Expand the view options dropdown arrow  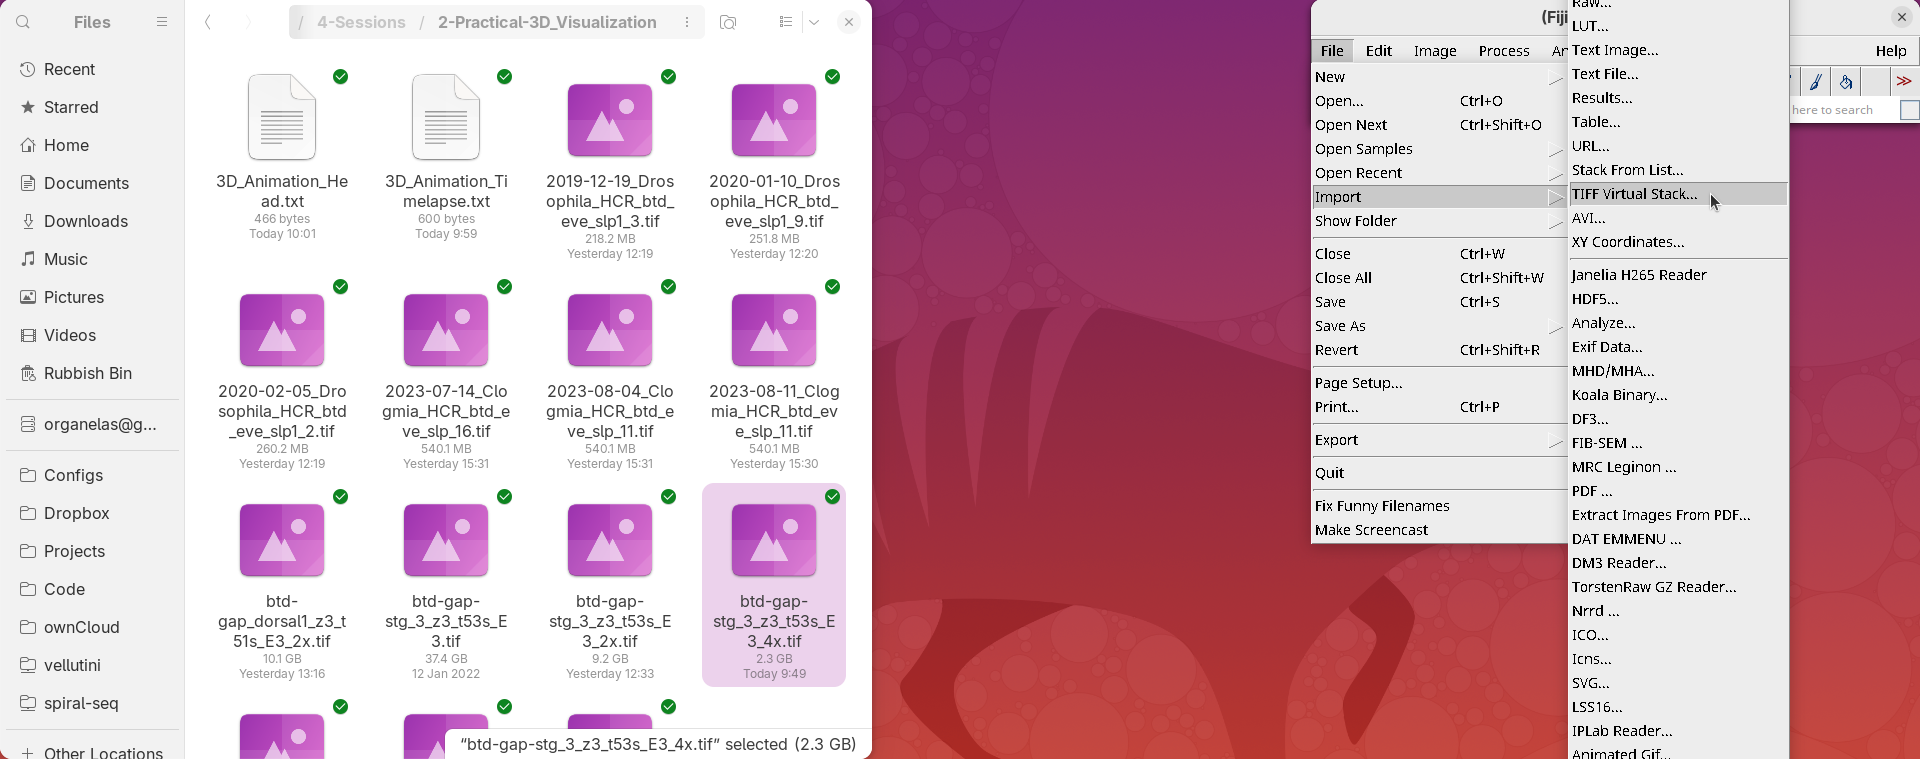[x=814, y=22]
